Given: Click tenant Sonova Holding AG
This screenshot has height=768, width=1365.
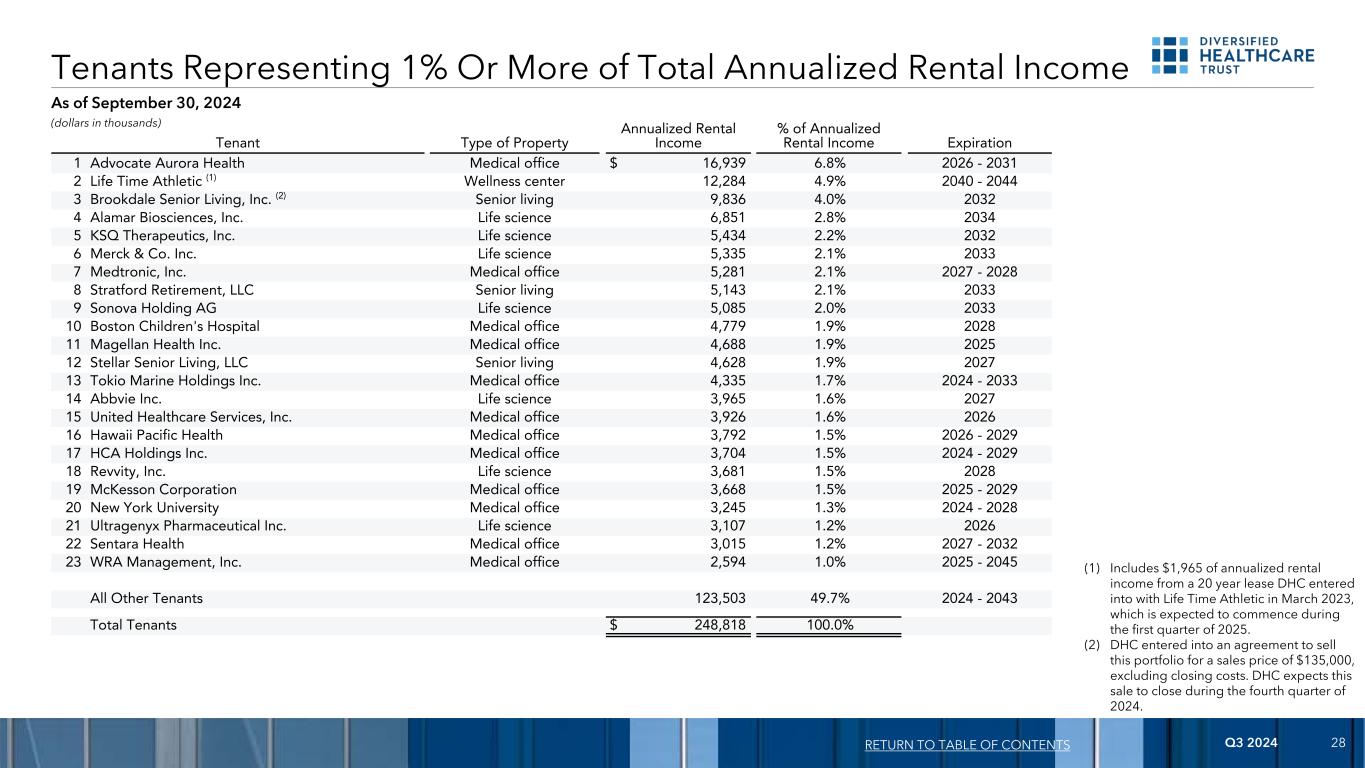Looking at the screenshot, I should [x=152, y=308].
